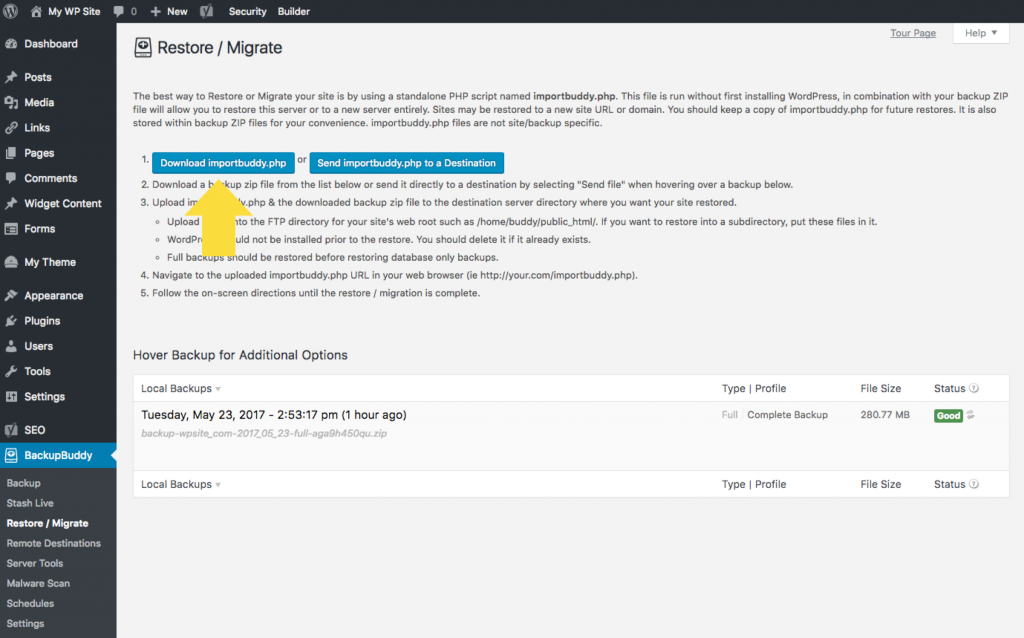Click the home icon beside My WP Site
The height and width of the screenshot is (638, 1024).
37,11
